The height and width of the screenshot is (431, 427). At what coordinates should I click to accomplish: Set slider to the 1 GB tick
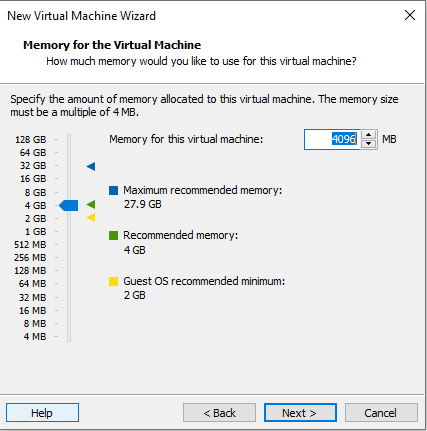coord(69,231)
